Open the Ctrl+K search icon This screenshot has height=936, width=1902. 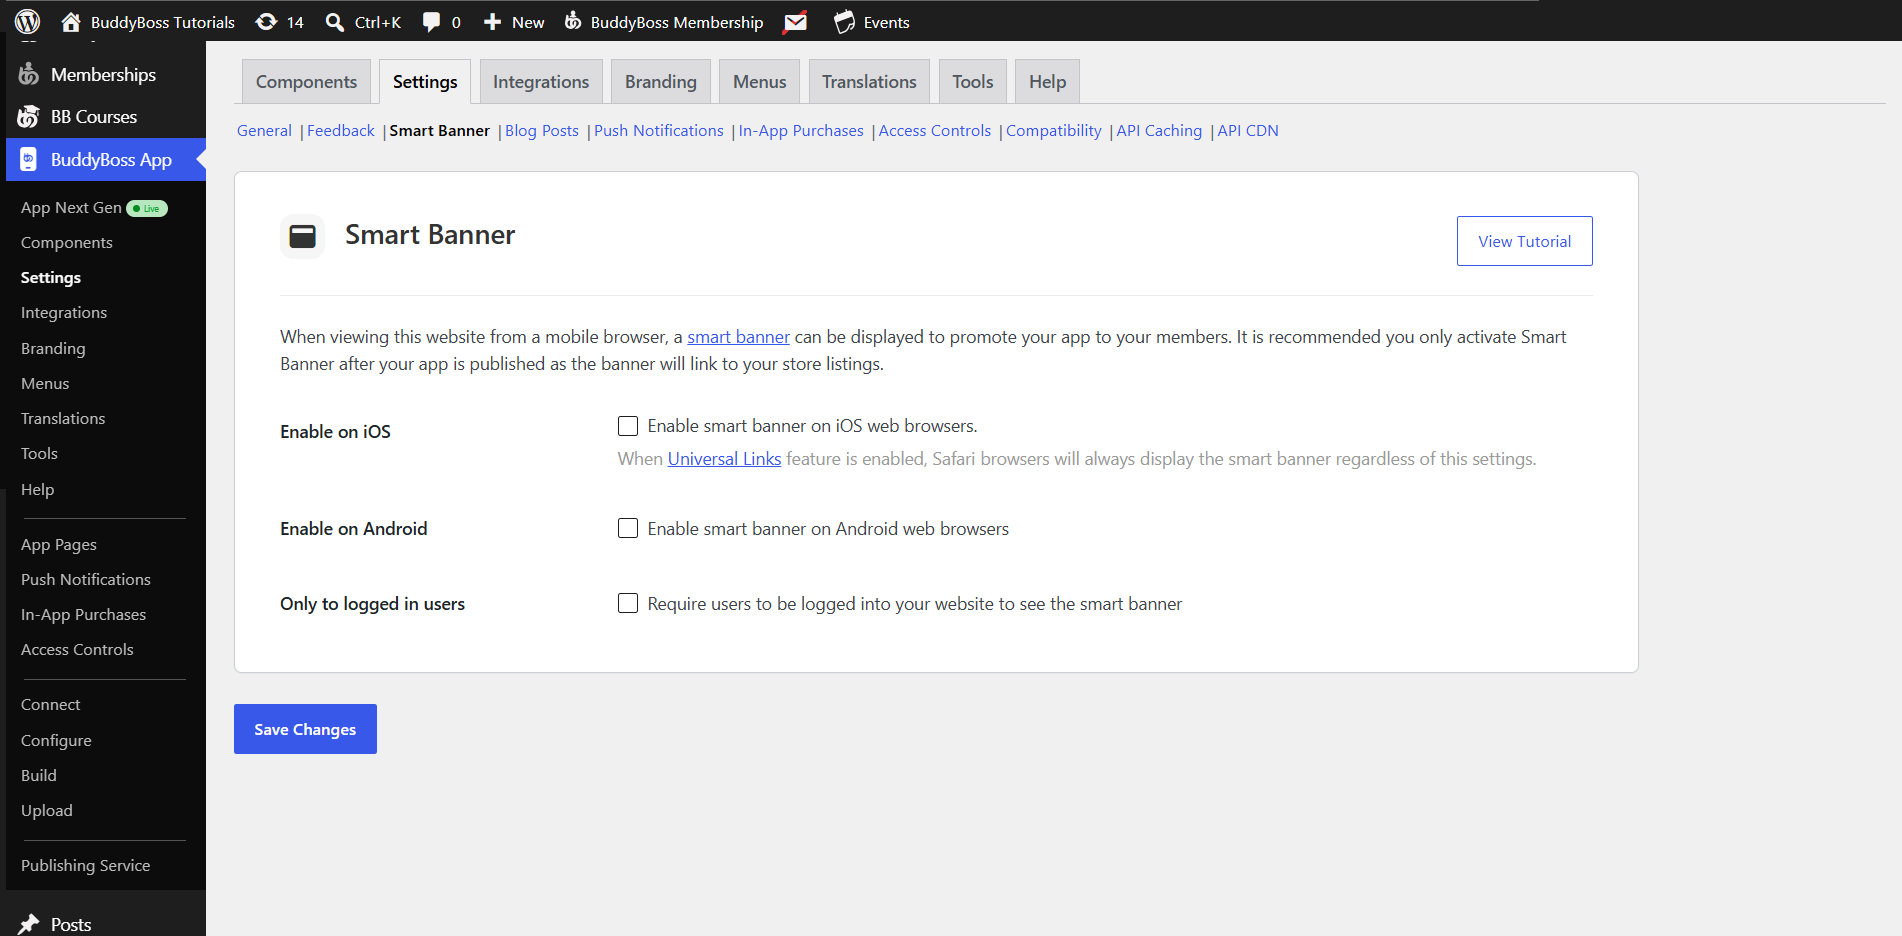coord(335,22)
